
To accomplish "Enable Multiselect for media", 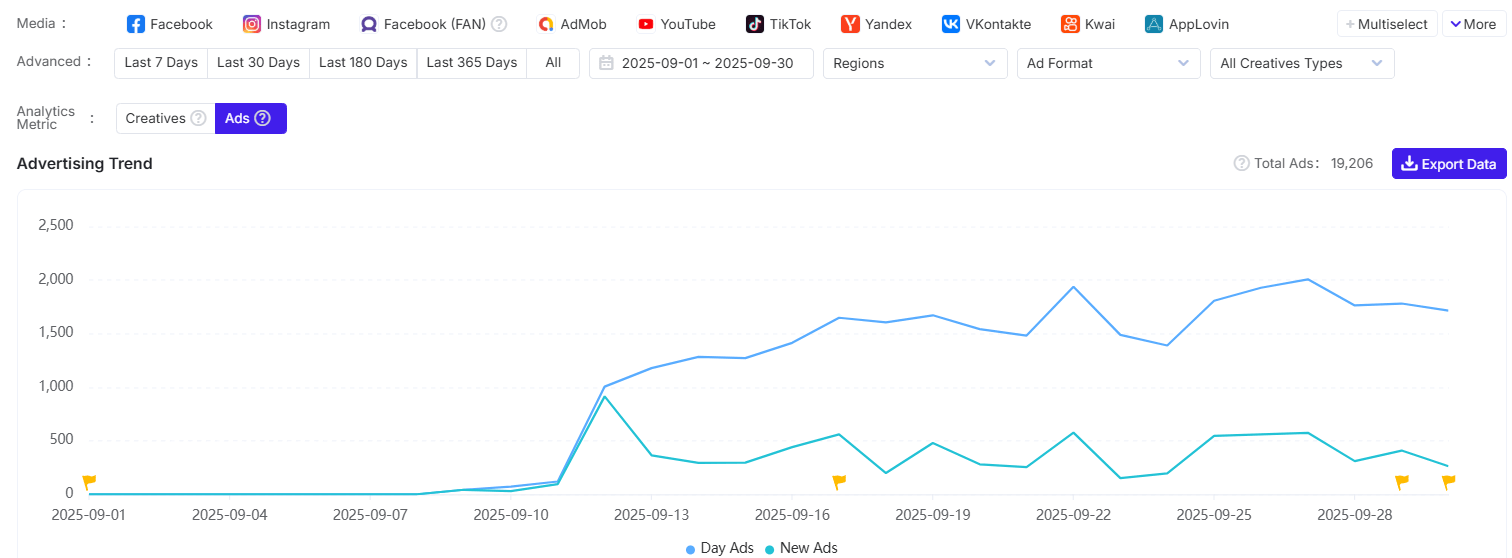I will pyautogui.click(x=1387, y=24).
